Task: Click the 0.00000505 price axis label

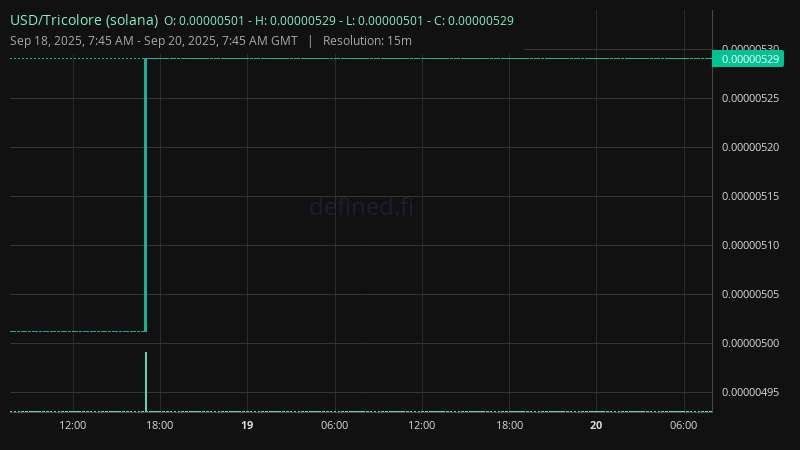Action: point(751,294)
